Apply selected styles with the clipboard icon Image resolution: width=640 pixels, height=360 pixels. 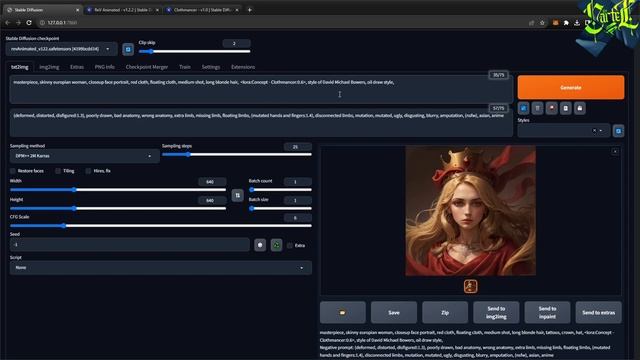[565, 108]
